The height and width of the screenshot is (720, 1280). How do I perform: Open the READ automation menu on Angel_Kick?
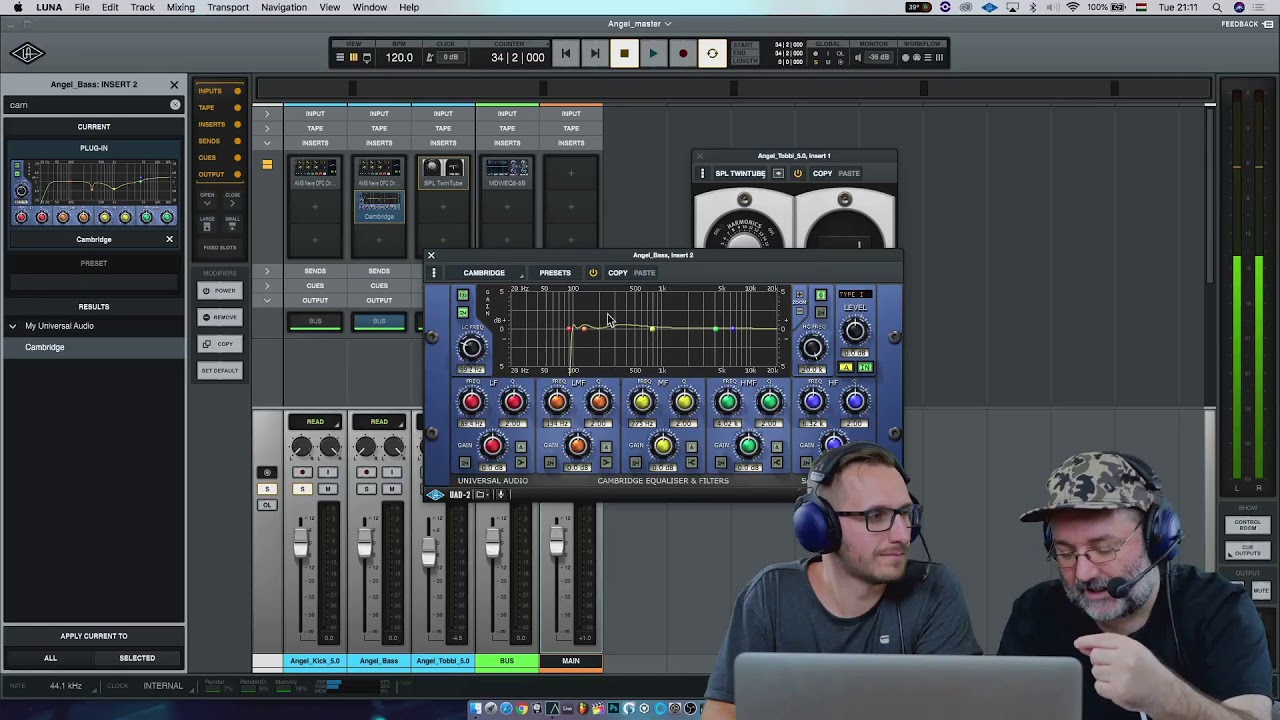coord(315,422)
